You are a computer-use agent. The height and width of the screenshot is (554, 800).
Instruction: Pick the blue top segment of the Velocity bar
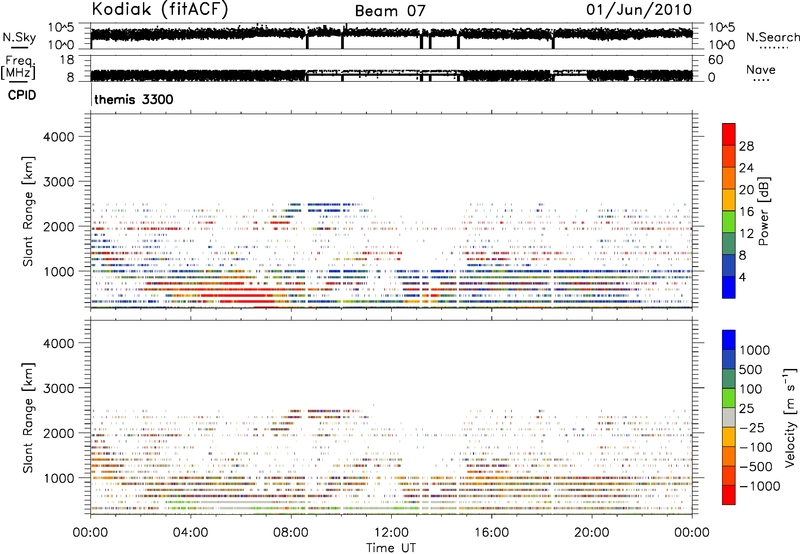(x=729, y=340)
